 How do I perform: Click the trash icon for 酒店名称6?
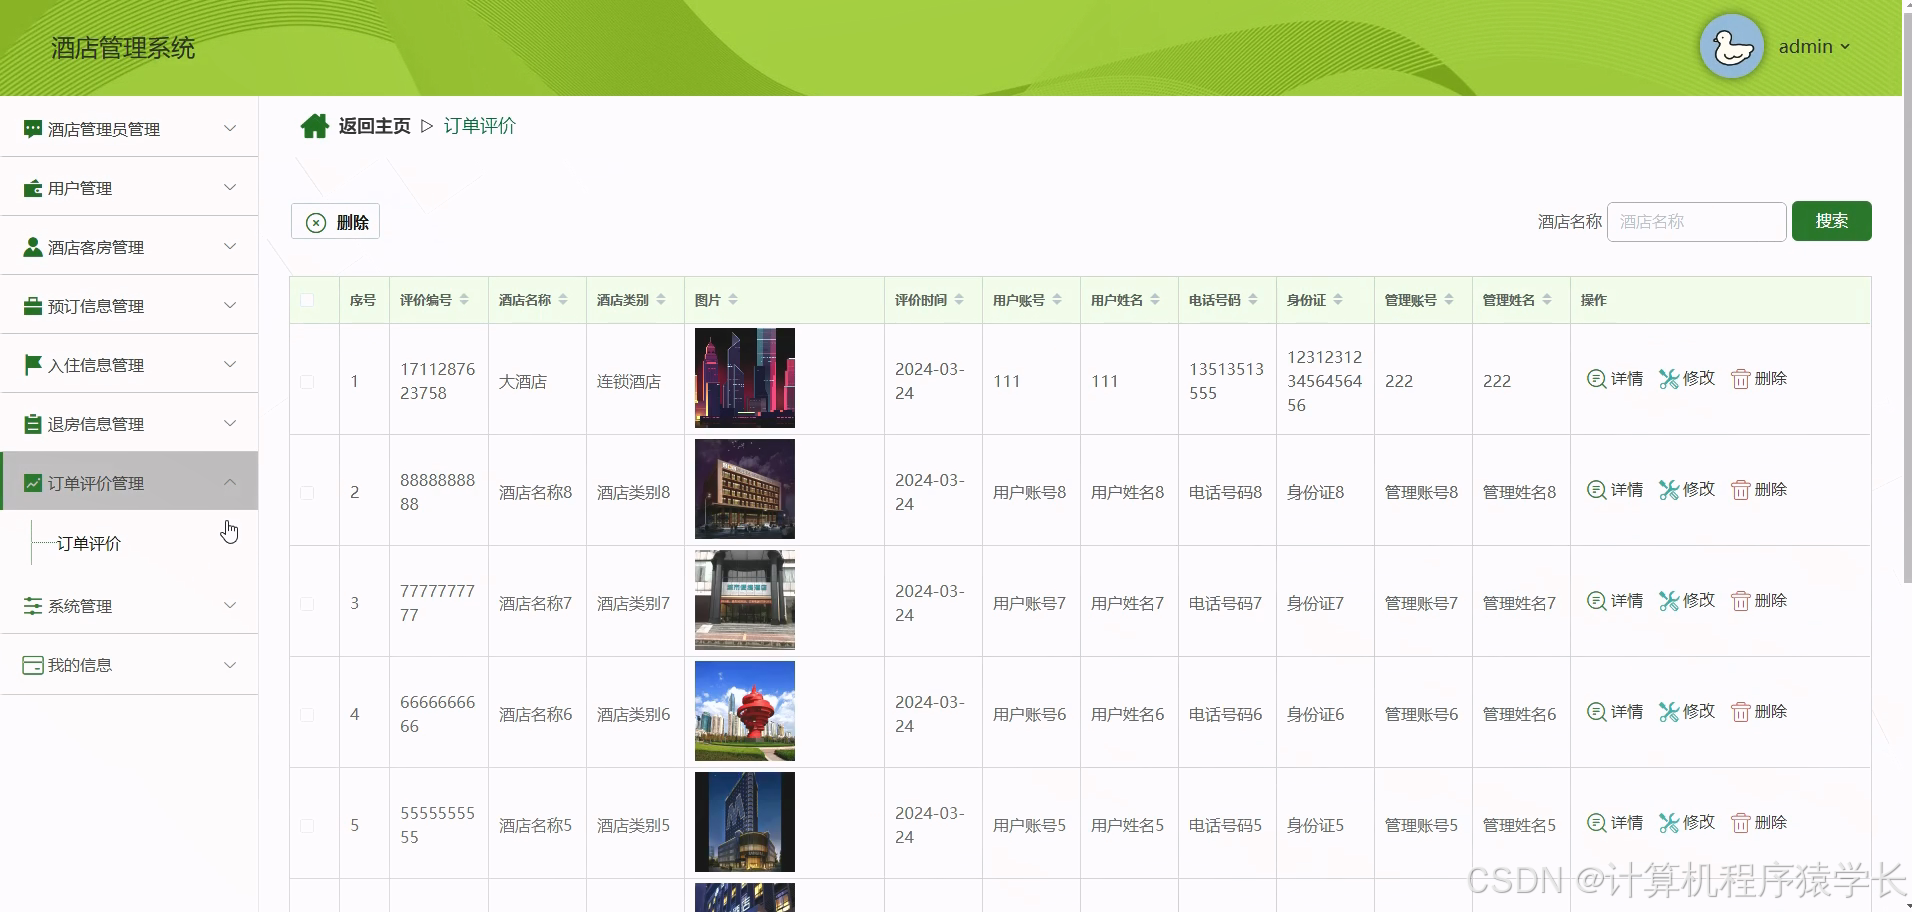[1741, 712]
